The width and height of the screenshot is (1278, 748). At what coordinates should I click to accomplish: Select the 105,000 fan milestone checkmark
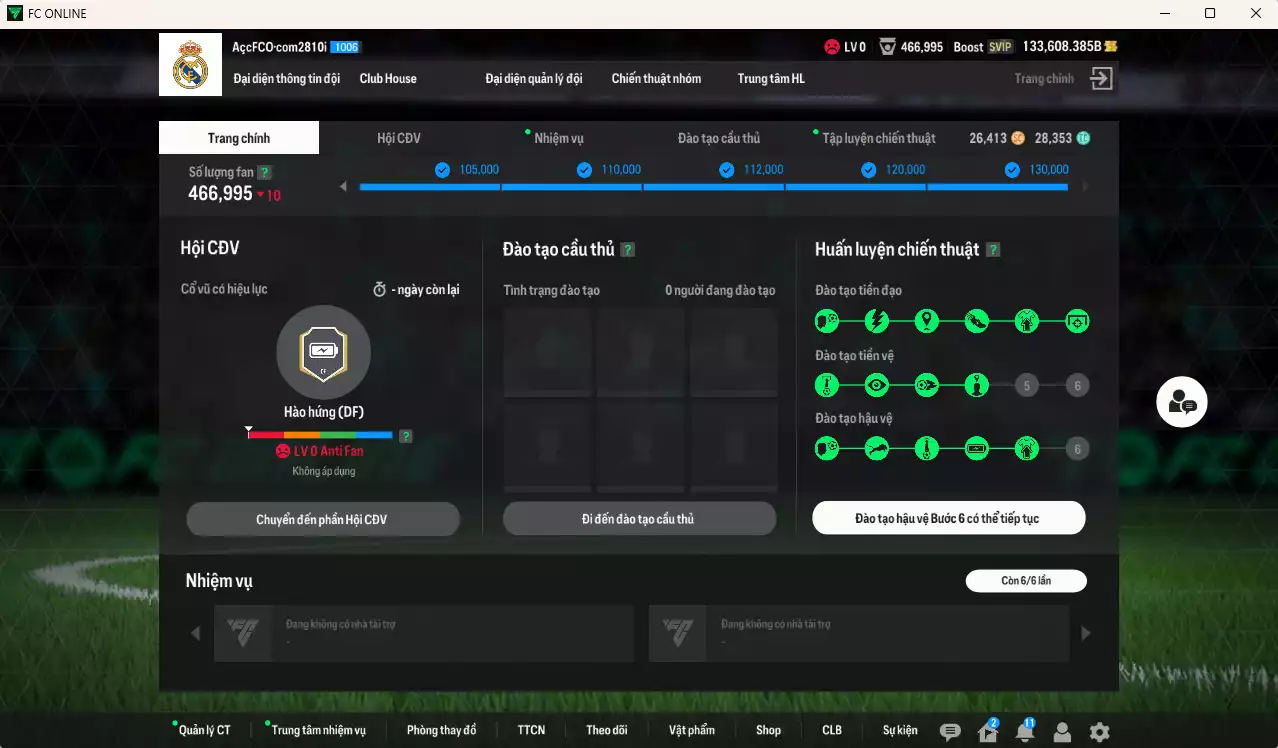click(x=442, y=170)
